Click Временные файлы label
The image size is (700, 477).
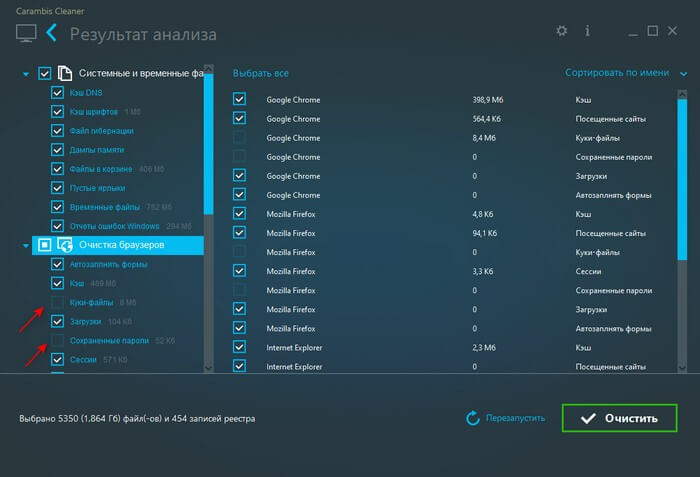104,207
